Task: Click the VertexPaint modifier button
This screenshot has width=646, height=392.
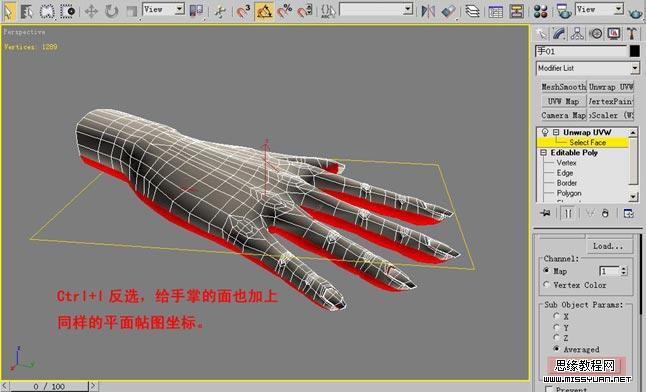Action: point(611,101)
